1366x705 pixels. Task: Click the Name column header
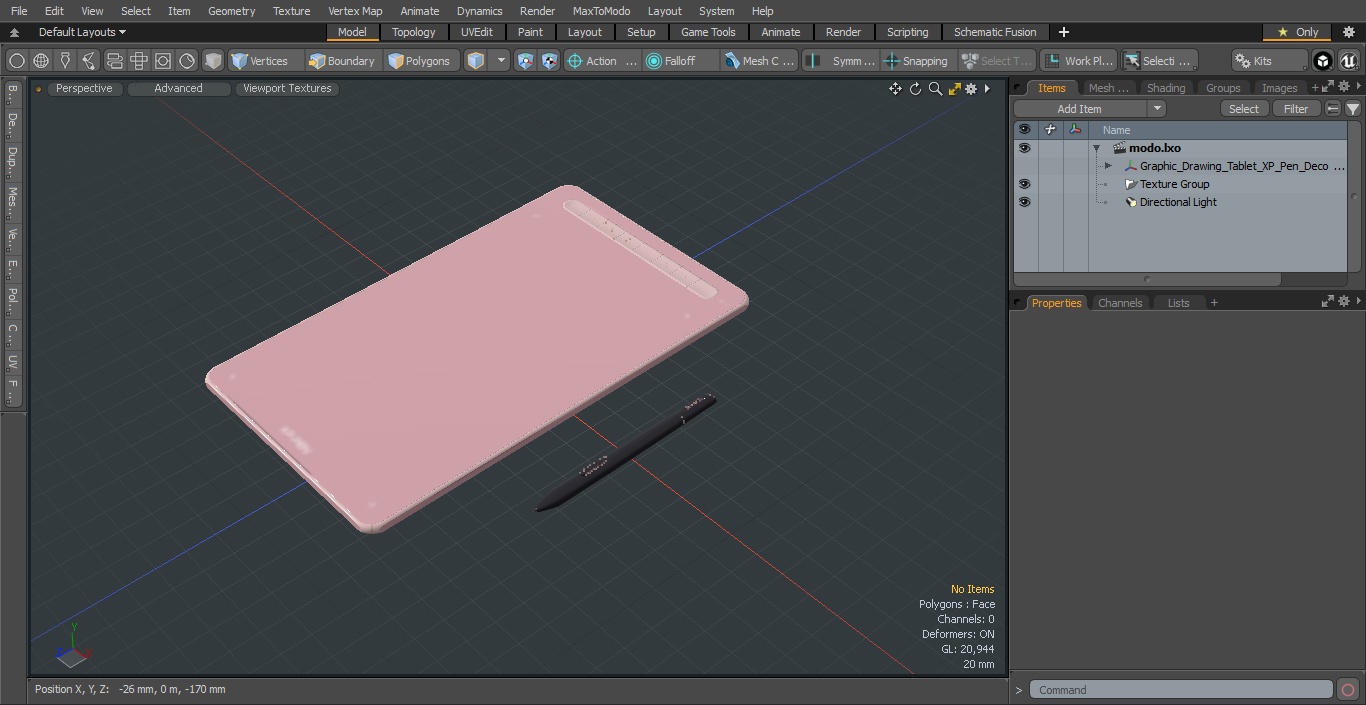pos(1117,130)
